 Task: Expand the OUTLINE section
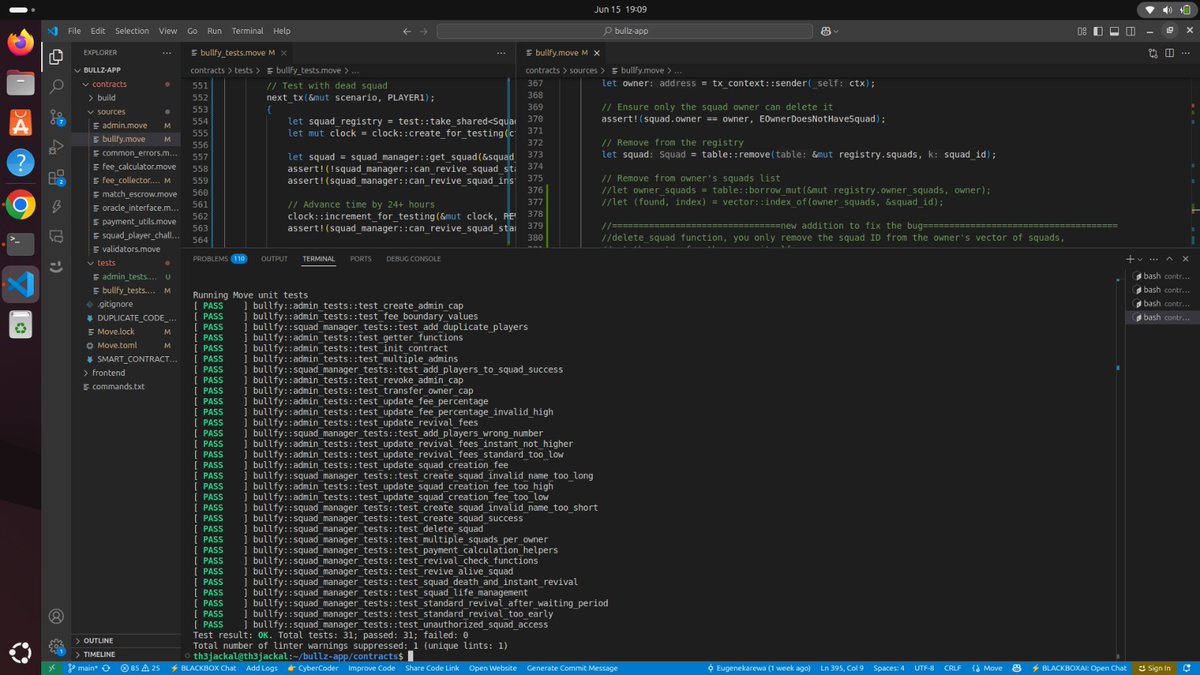coord(98,641)
